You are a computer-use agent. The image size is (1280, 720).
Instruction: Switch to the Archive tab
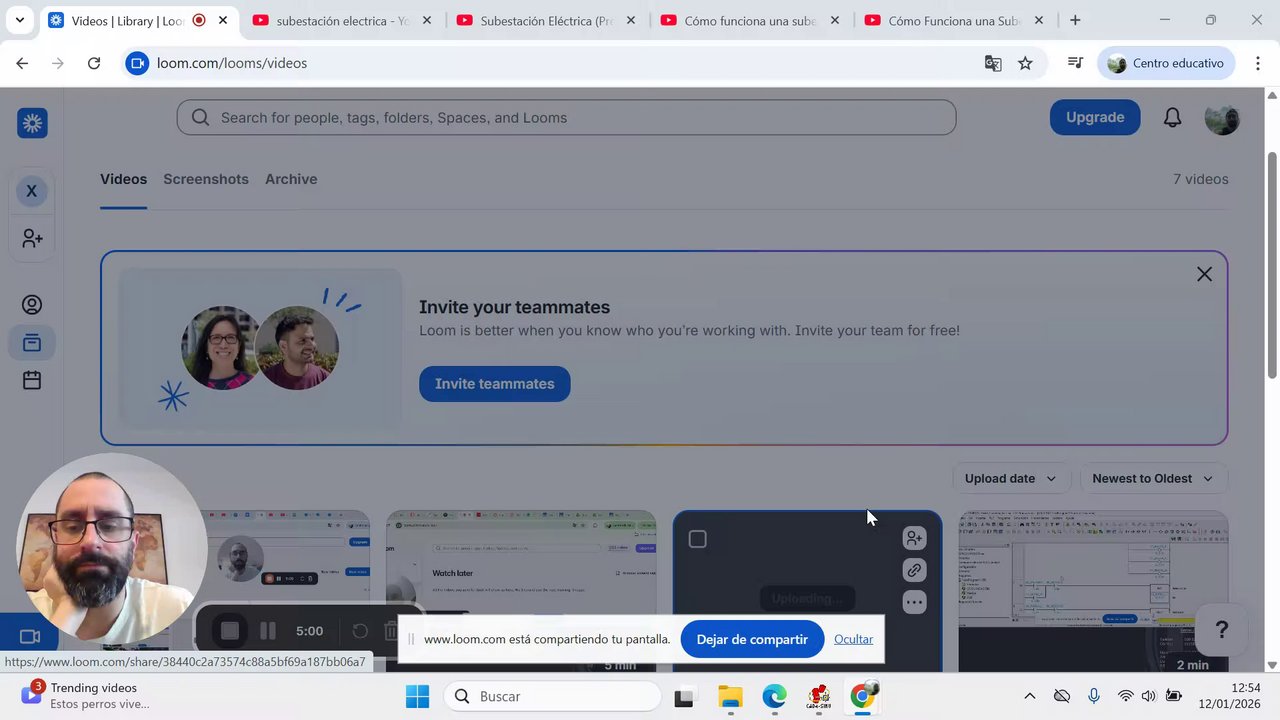291,179
